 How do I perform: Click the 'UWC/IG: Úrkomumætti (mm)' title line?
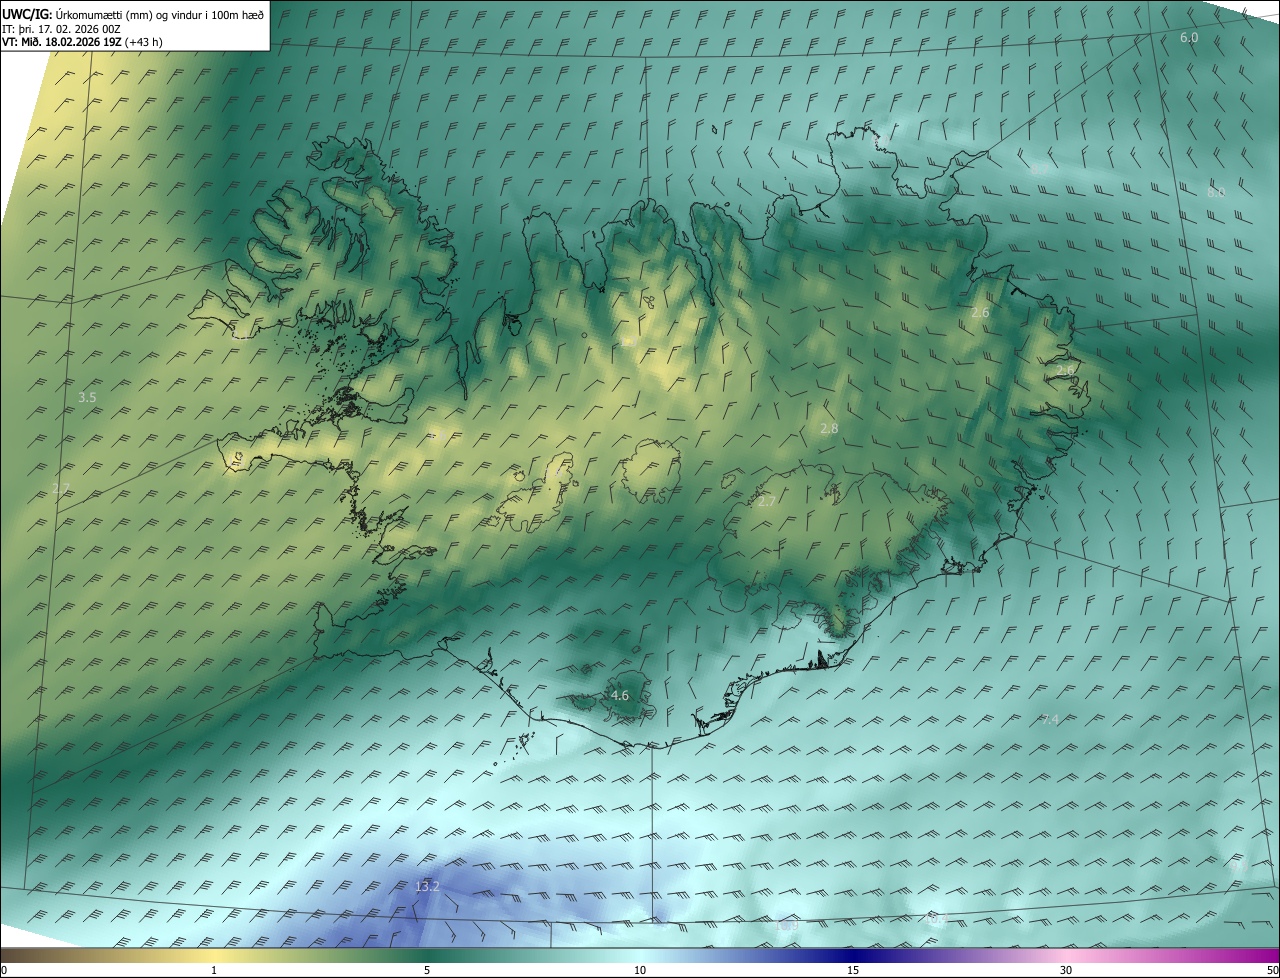click(132, 14)
